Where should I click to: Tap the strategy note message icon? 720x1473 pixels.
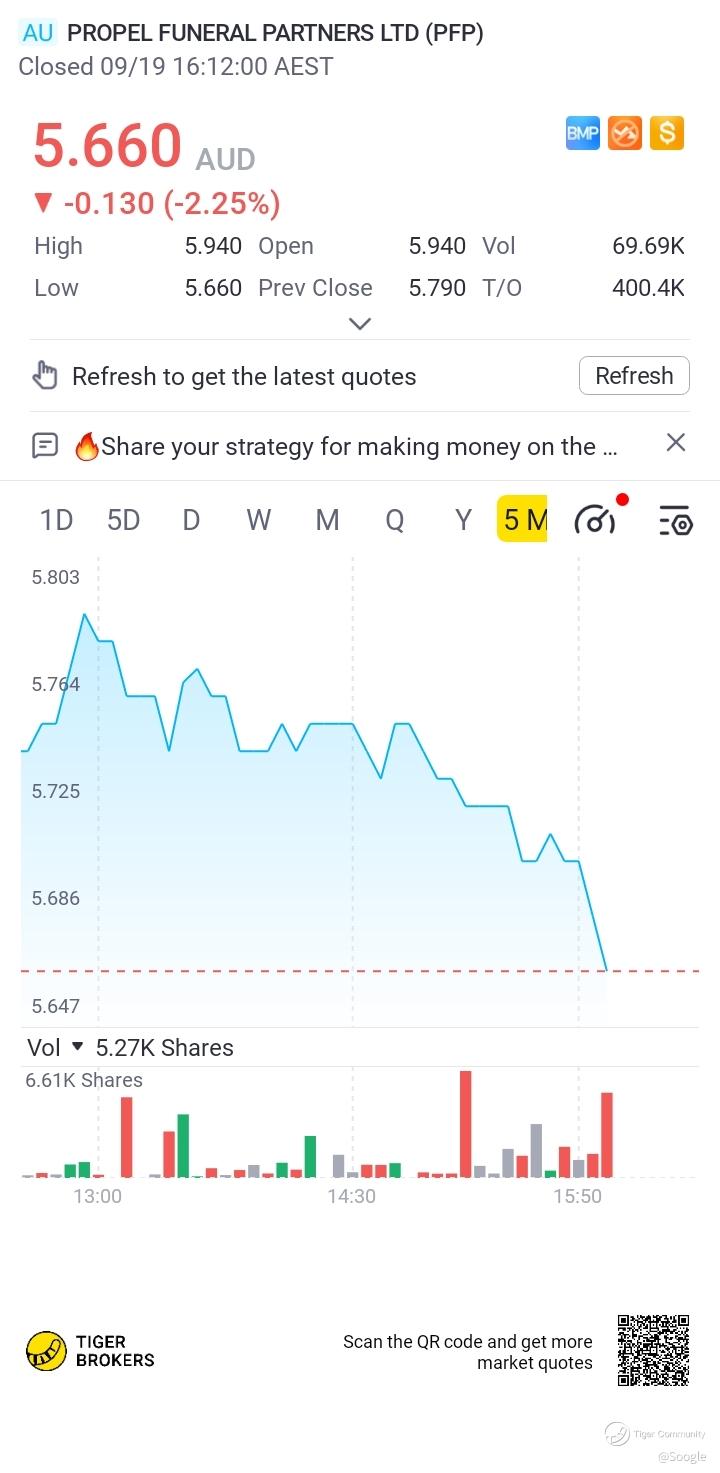(x=46, y=445)
